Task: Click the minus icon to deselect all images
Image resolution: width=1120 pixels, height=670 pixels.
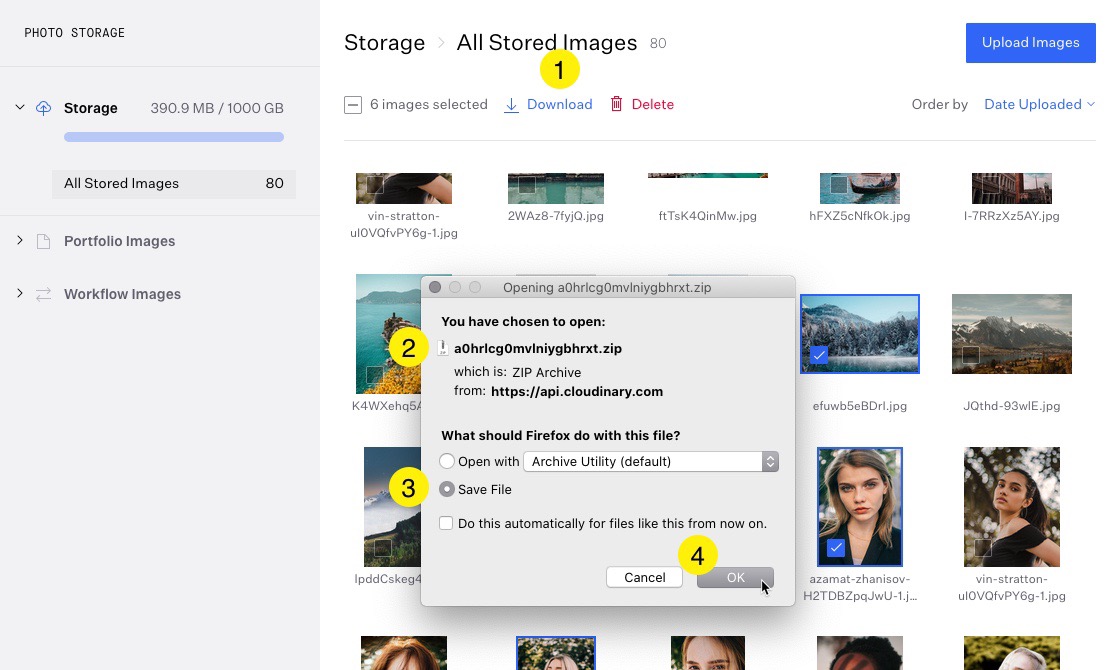Action: pos(352,104)
